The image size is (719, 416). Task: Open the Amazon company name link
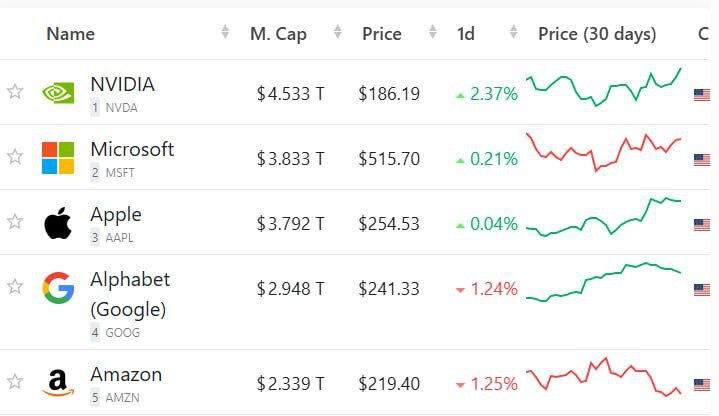pyautogui.click(x=126, y=374)
